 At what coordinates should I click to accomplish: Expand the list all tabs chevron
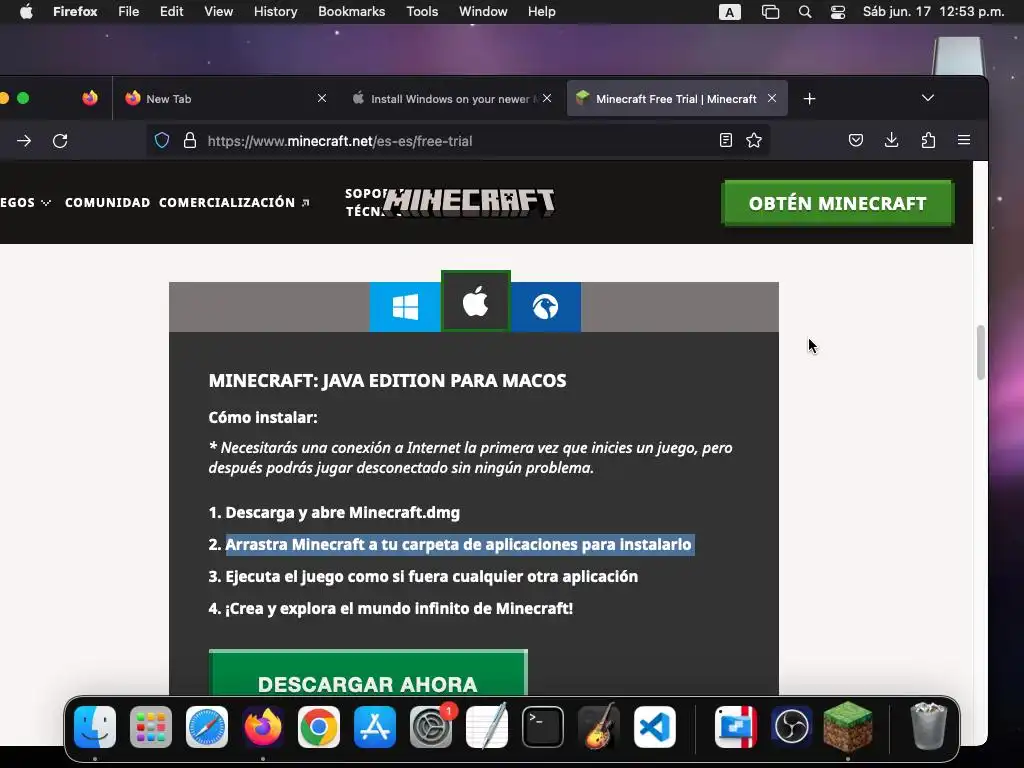(x=927, y=98)
